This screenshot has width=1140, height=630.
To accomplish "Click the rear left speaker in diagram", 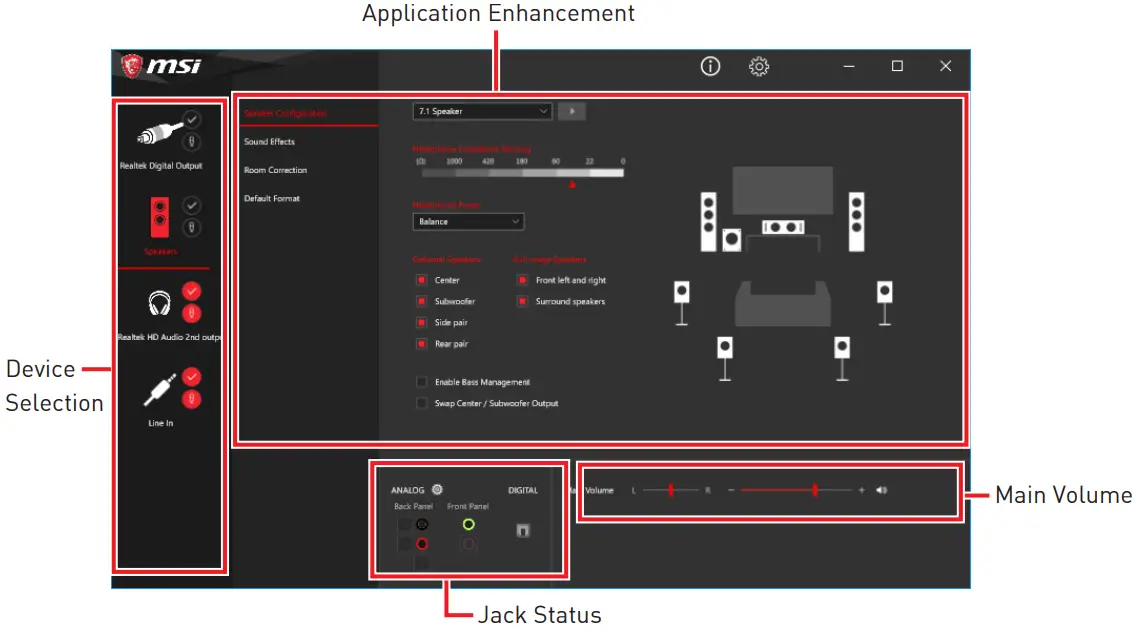I will 725,358.
